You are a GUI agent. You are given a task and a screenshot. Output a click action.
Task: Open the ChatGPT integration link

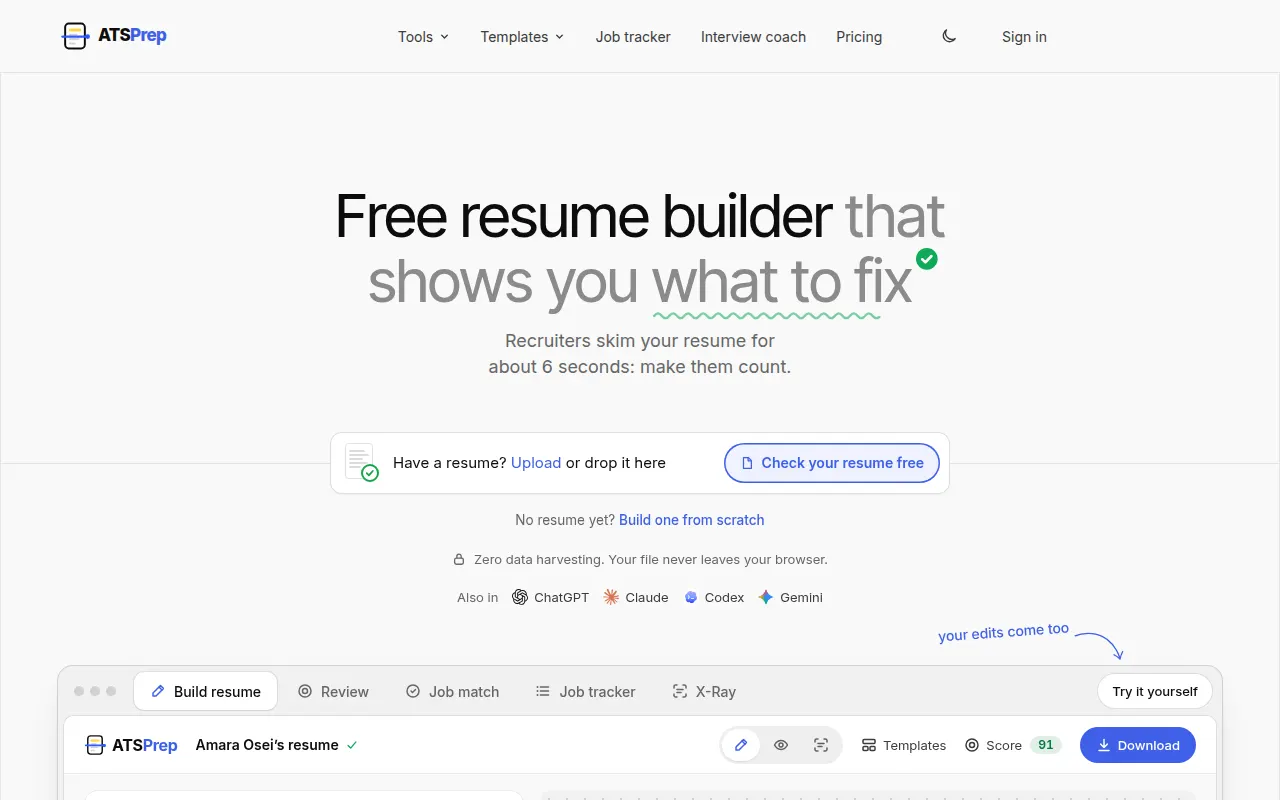[x=550, y=597]
